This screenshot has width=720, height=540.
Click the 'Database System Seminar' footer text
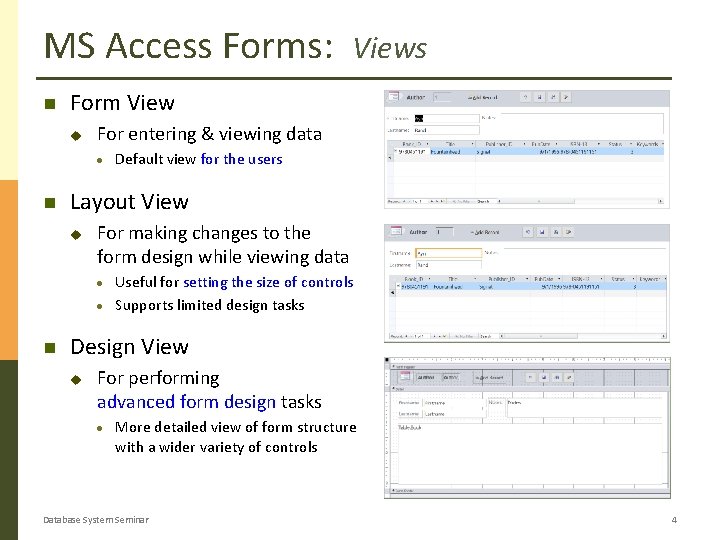coord(96,520)
